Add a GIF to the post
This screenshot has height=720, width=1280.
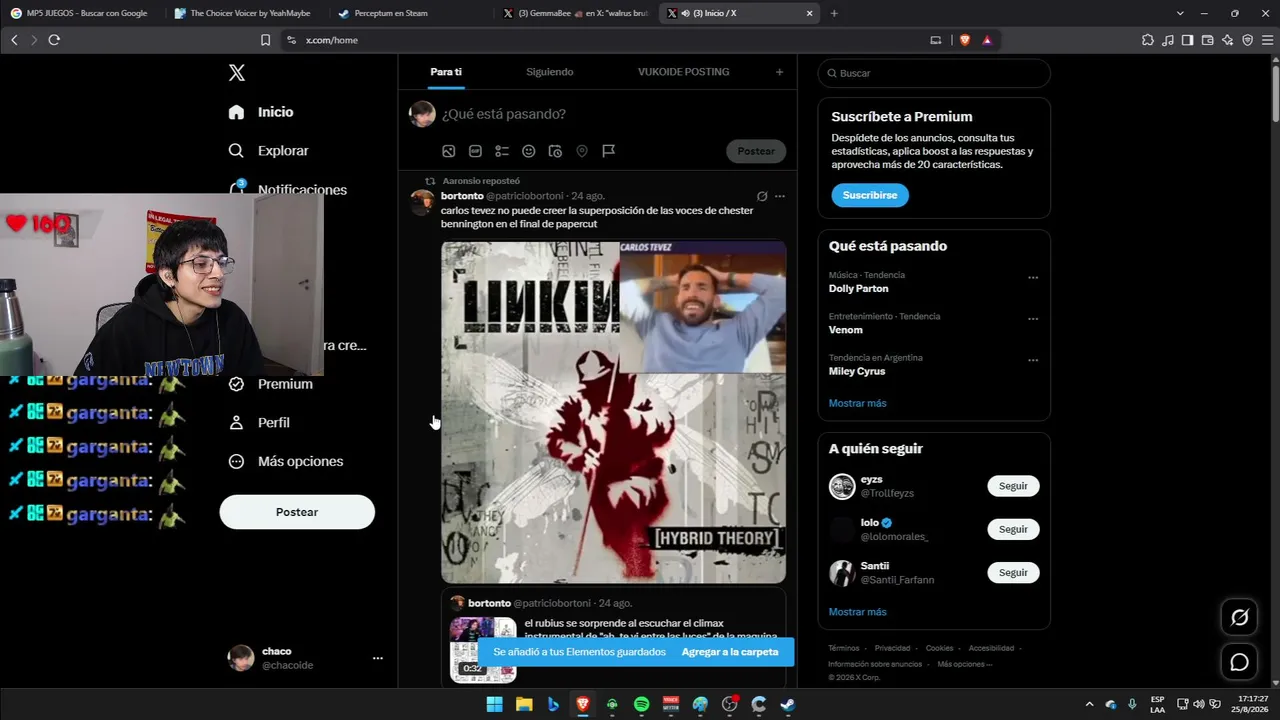(x=475, y=151)
